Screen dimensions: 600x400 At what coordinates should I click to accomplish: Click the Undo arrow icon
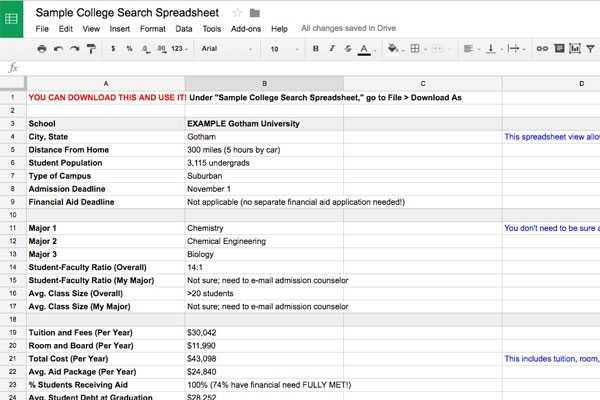tap(58, 48)
